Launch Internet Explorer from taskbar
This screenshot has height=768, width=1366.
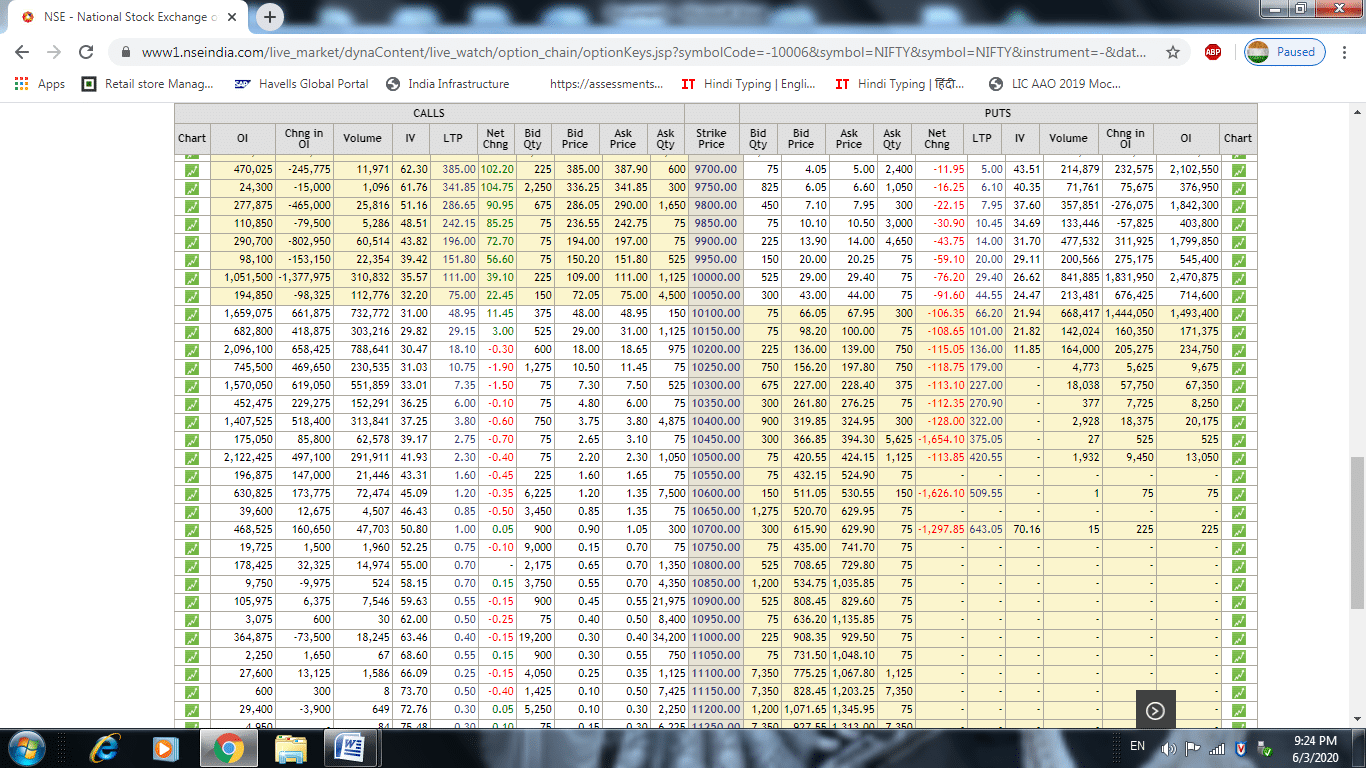pyautogui.click(x=105, y=748)
